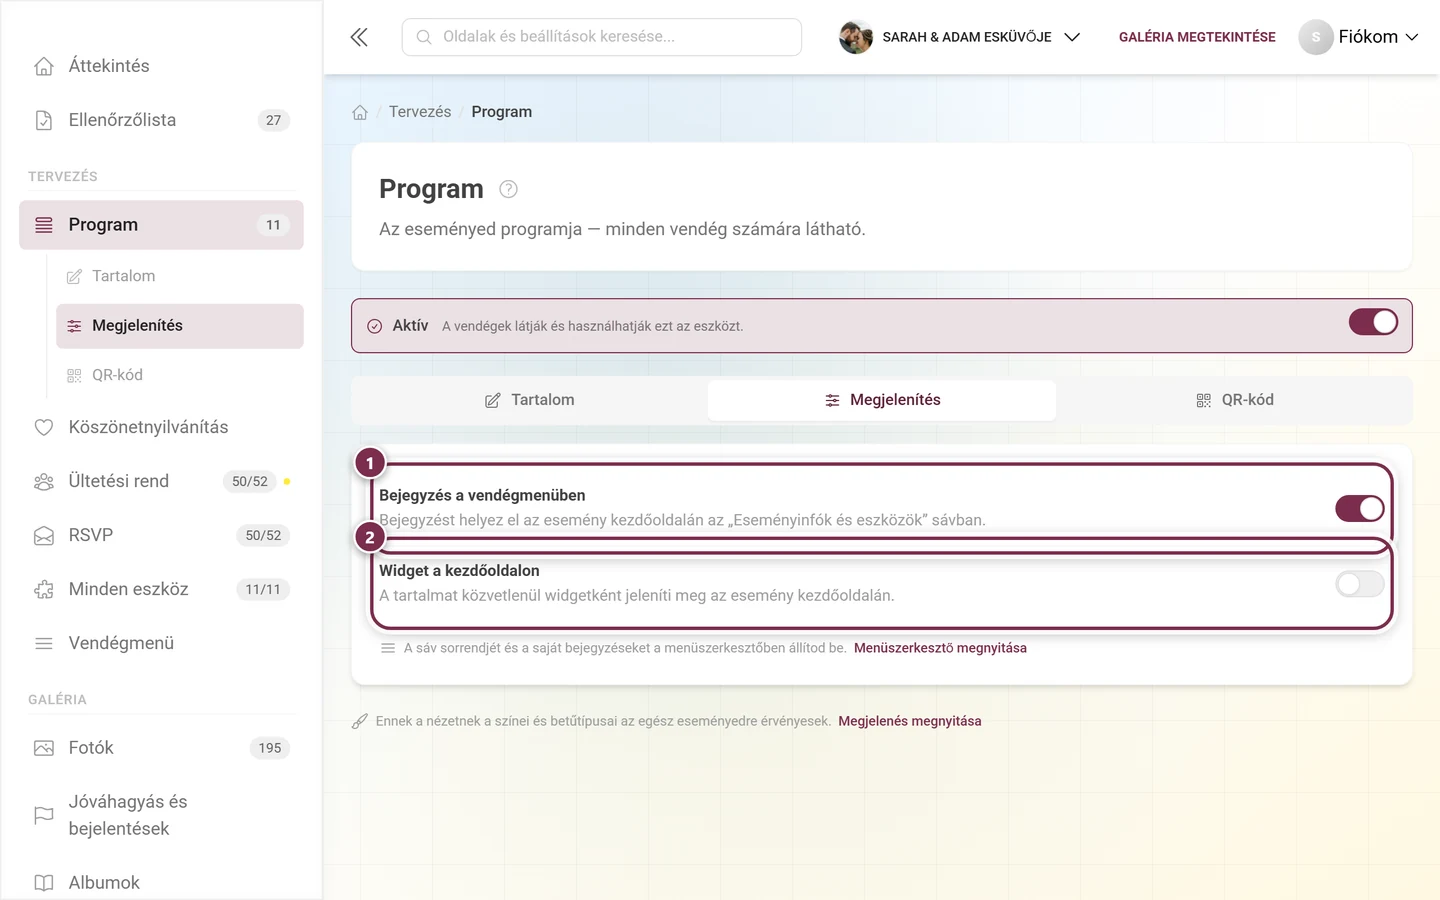The height and width of the screenshot is (900, 1440).
Task: Click the Ellenőrzőlista document icon
Action: pyautogui.click(x=44, y=120)
